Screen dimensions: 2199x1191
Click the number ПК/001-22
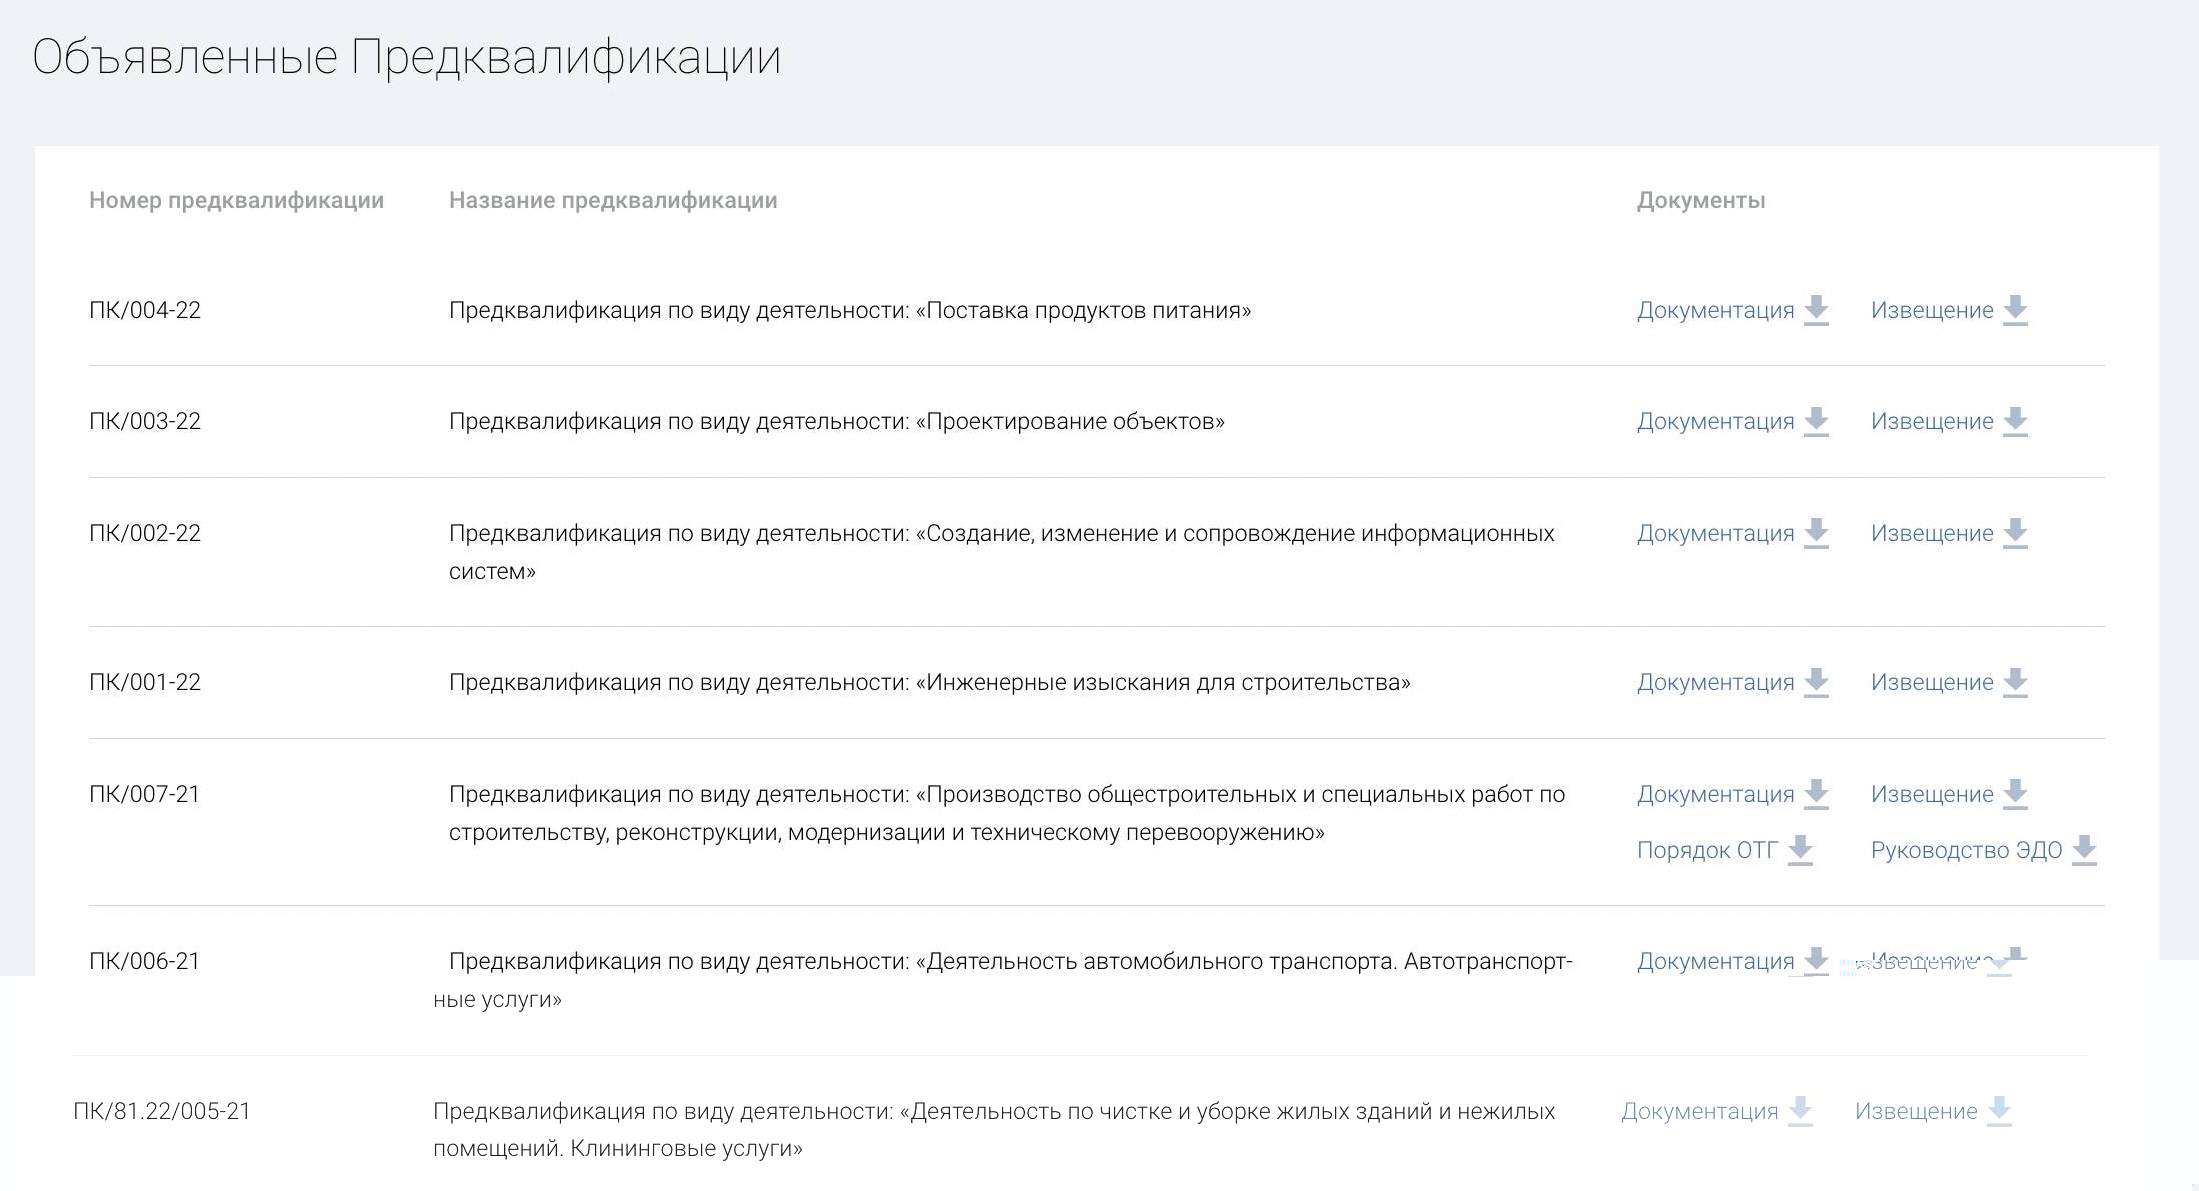[145, 683]
